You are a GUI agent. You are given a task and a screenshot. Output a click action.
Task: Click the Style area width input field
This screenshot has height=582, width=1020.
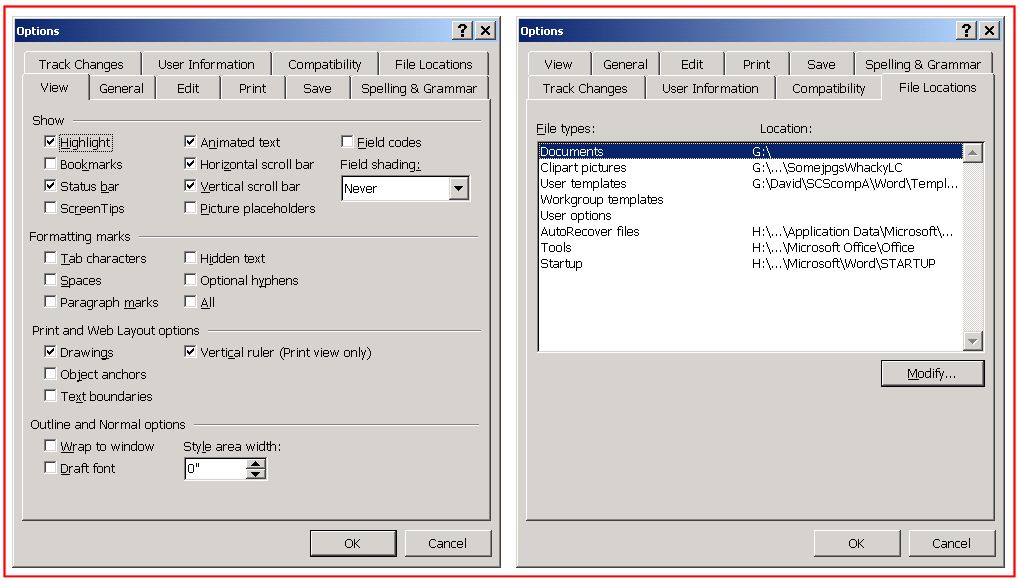[214, 469]
